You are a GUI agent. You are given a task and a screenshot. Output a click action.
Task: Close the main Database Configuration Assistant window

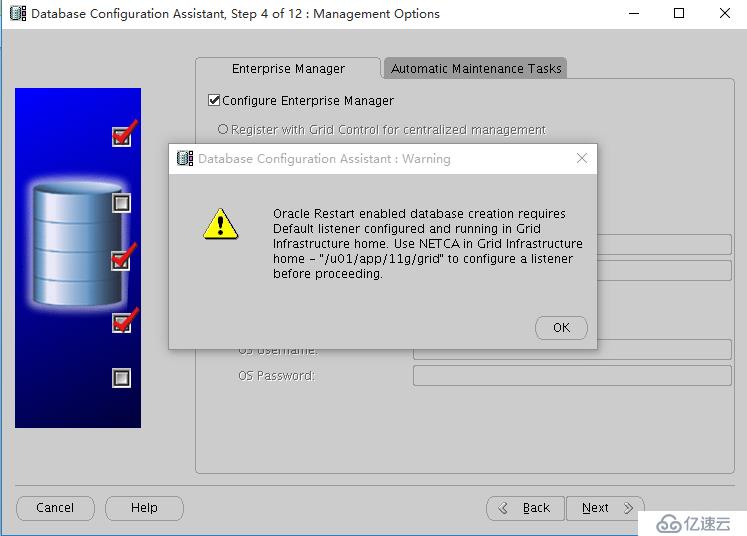[725, 13]
